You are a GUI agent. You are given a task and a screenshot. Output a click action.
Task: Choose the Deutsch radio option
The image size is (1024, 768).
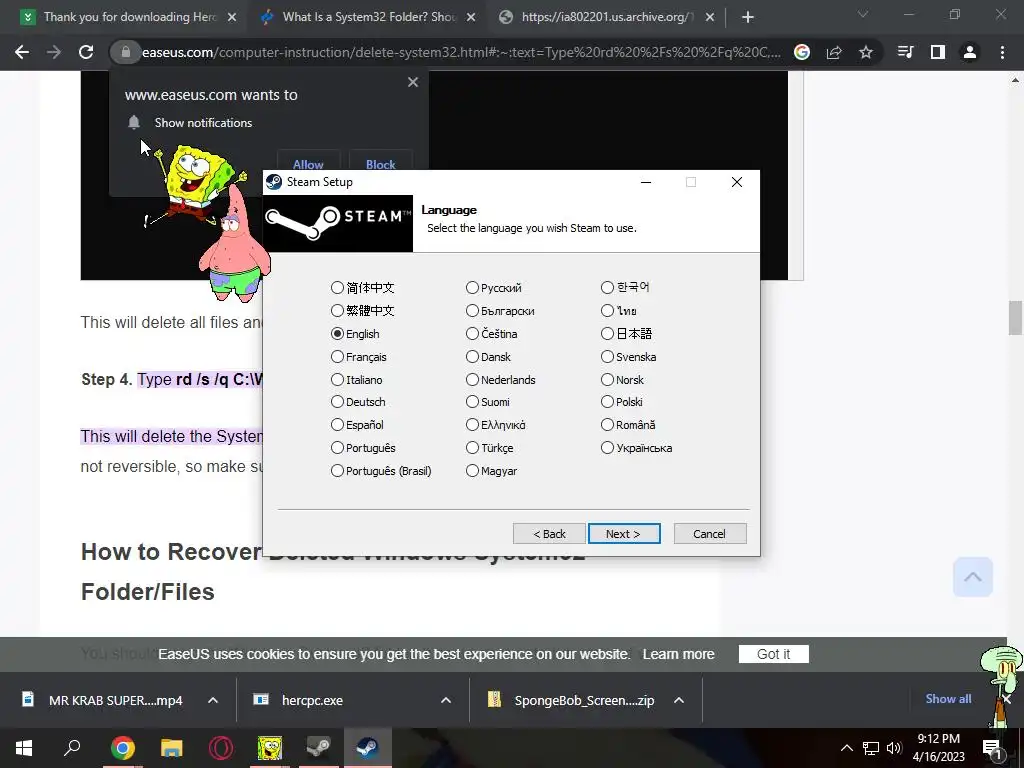pyautogui.click(x=337, y=402)
